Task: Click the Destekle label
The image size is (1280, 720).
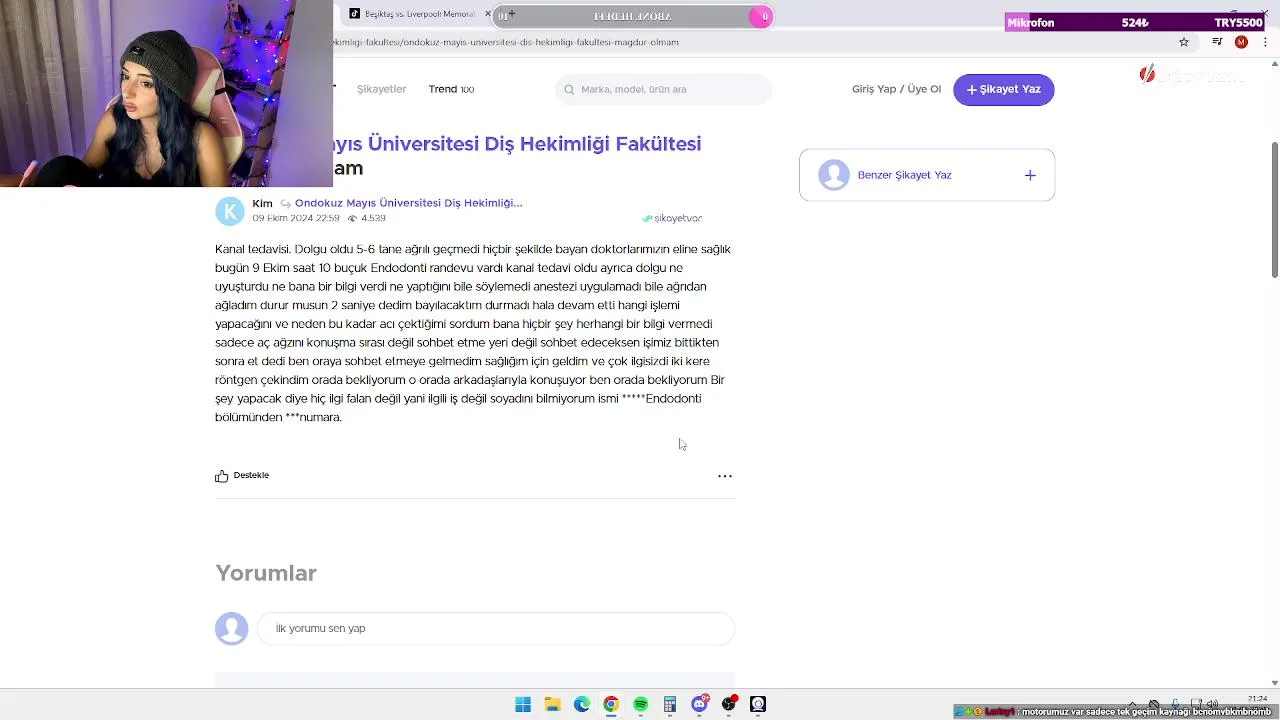Action: pos(251,475)
